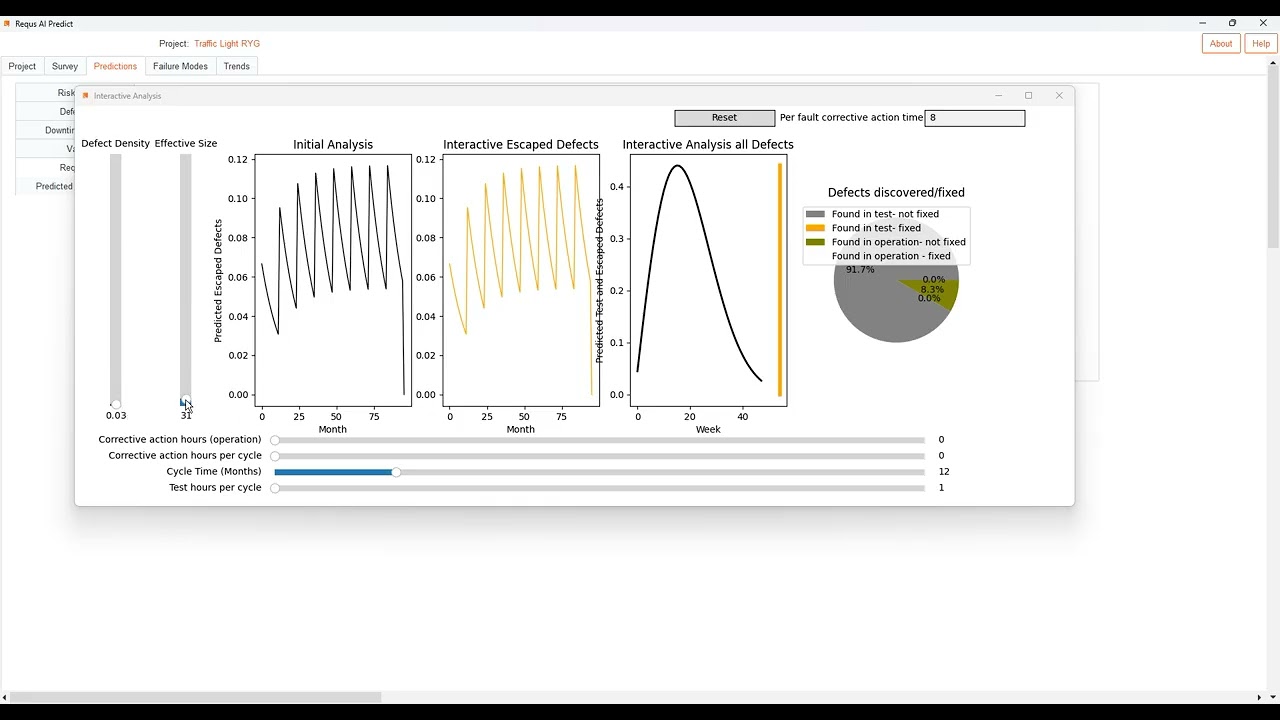
Task: Click the Traffic Light RYG project name
Action: point(227,44)
